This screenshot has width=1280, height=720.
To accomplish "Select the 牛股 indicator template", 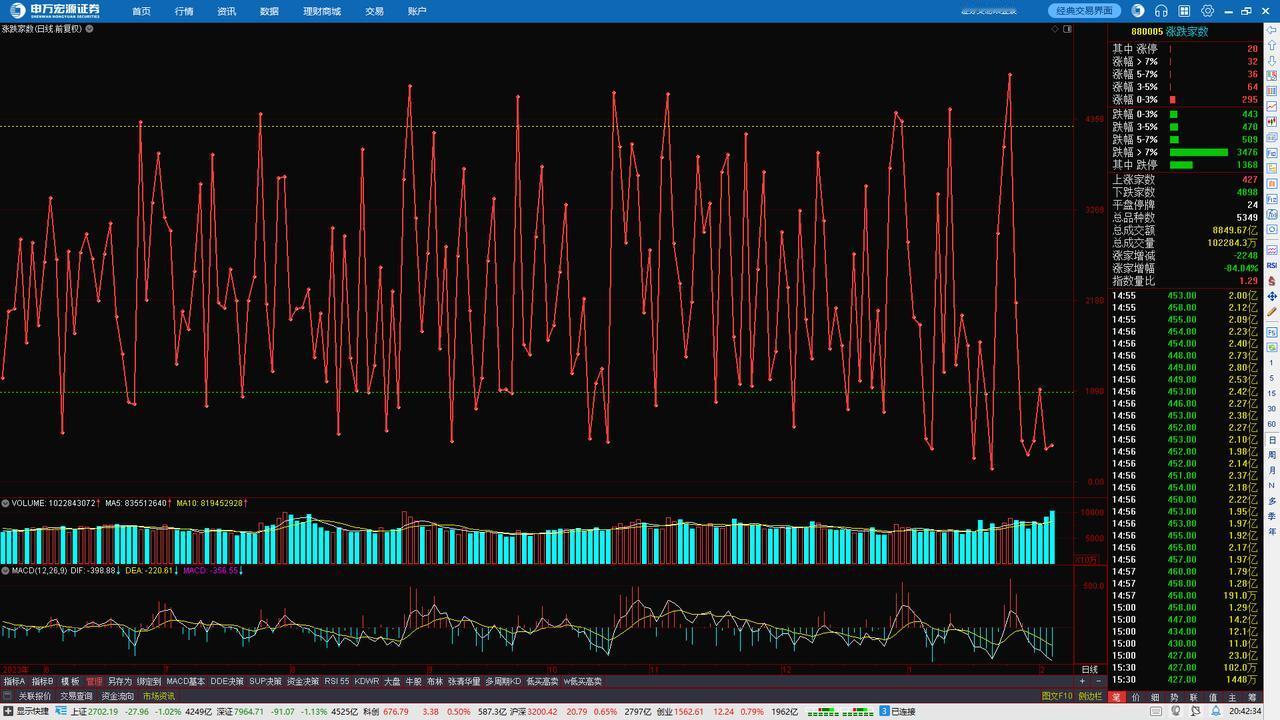I will click(x=413, y=681).
